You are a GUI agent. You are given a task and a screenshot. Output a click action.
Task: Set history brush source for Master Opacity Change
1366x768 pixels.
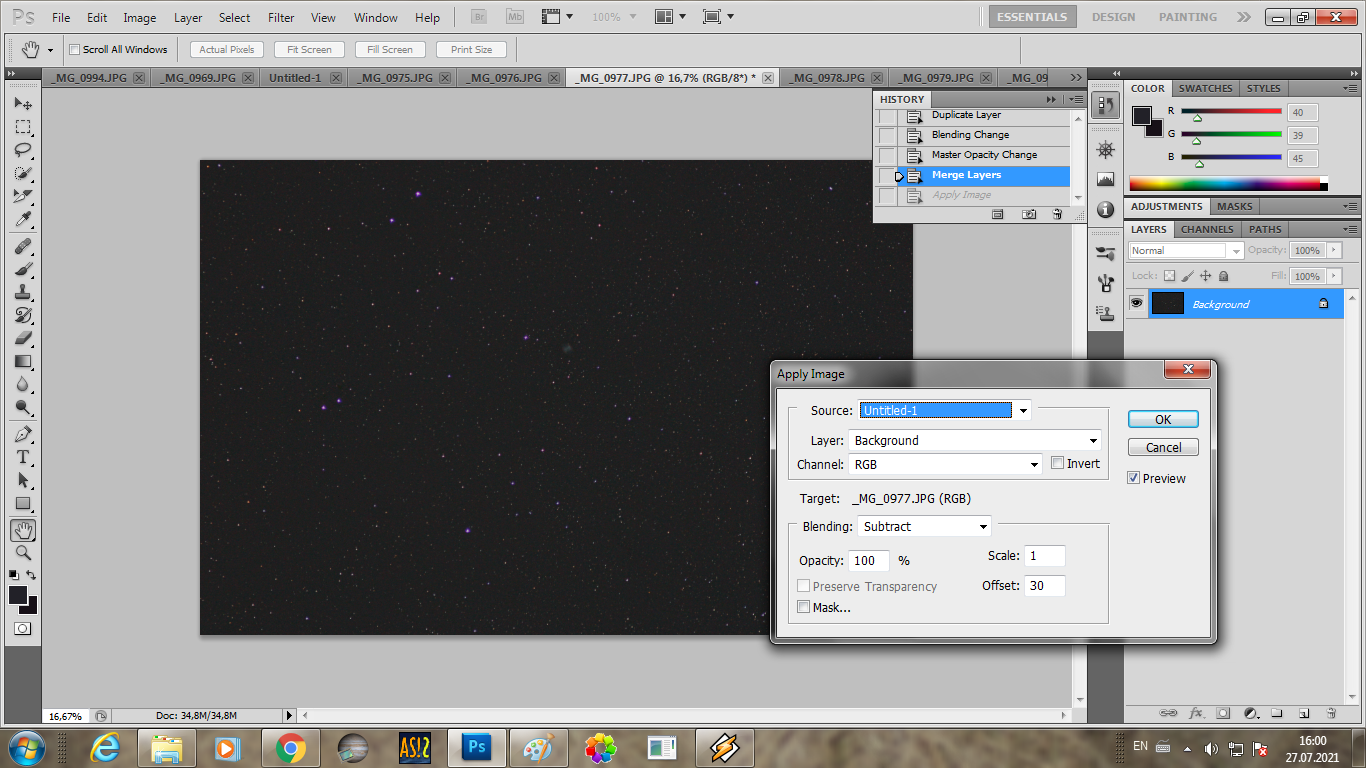click(x=887, y=156)
